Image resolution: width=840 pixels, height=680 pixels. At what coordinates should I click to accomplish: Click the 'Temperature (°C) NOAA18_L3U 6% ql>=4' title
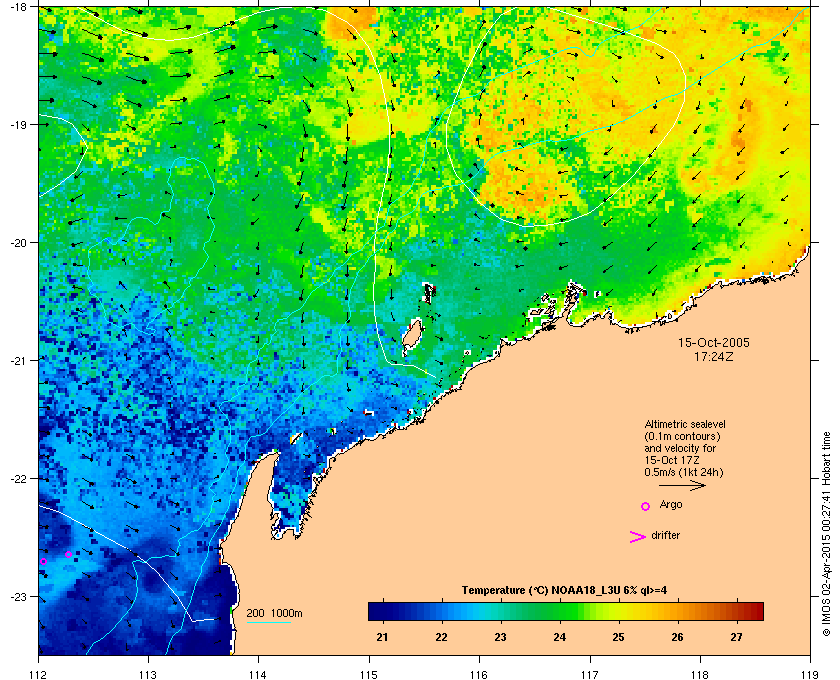[x=564, y=591]
